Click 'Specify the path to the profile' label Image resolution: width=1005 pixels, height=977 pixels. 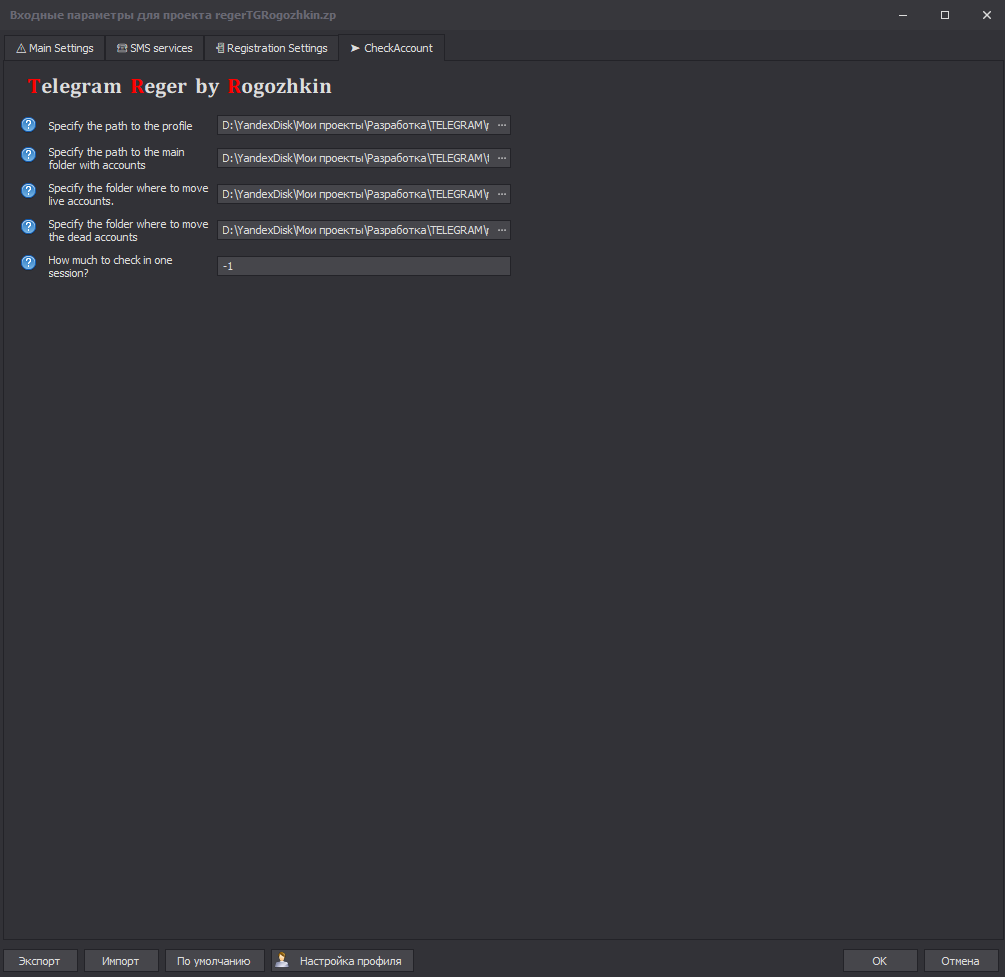pyautogui.click(x=120, y=126)
